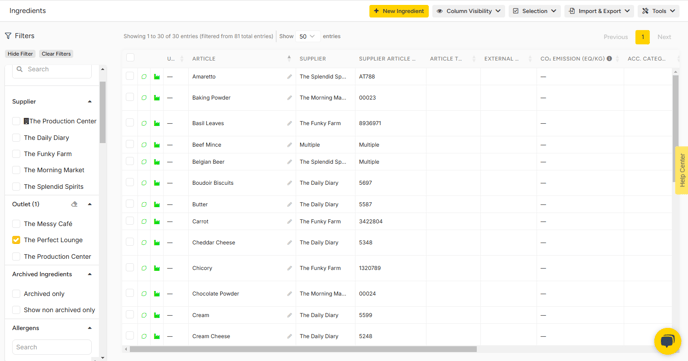The image size is (688, 361).
Task: Uncheck The Perfect Lounge outlet filter
Action: point(16,240)
